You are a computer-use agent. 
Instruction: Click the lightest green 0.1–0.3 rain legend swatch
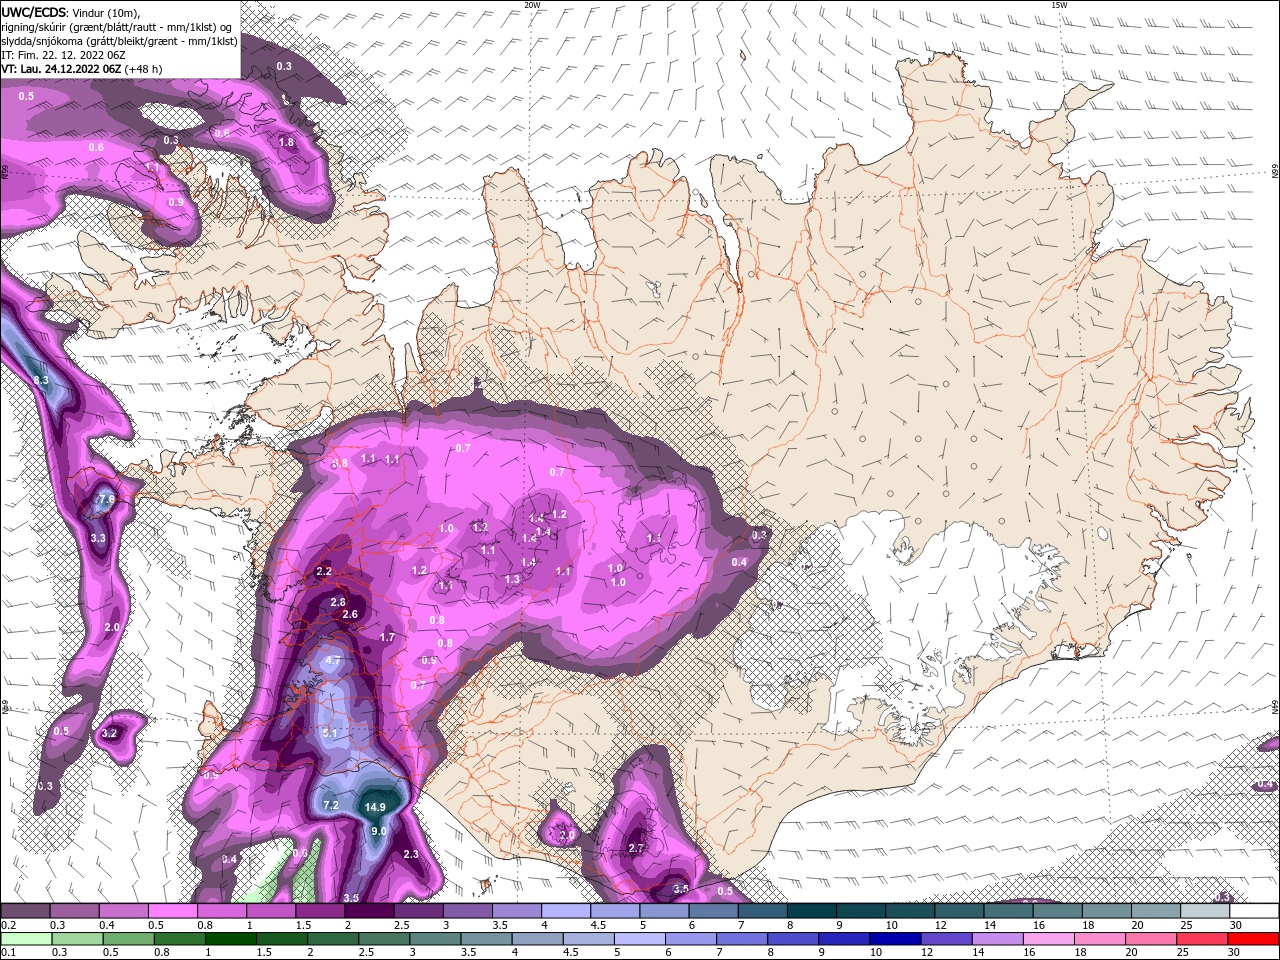point(27,938)
